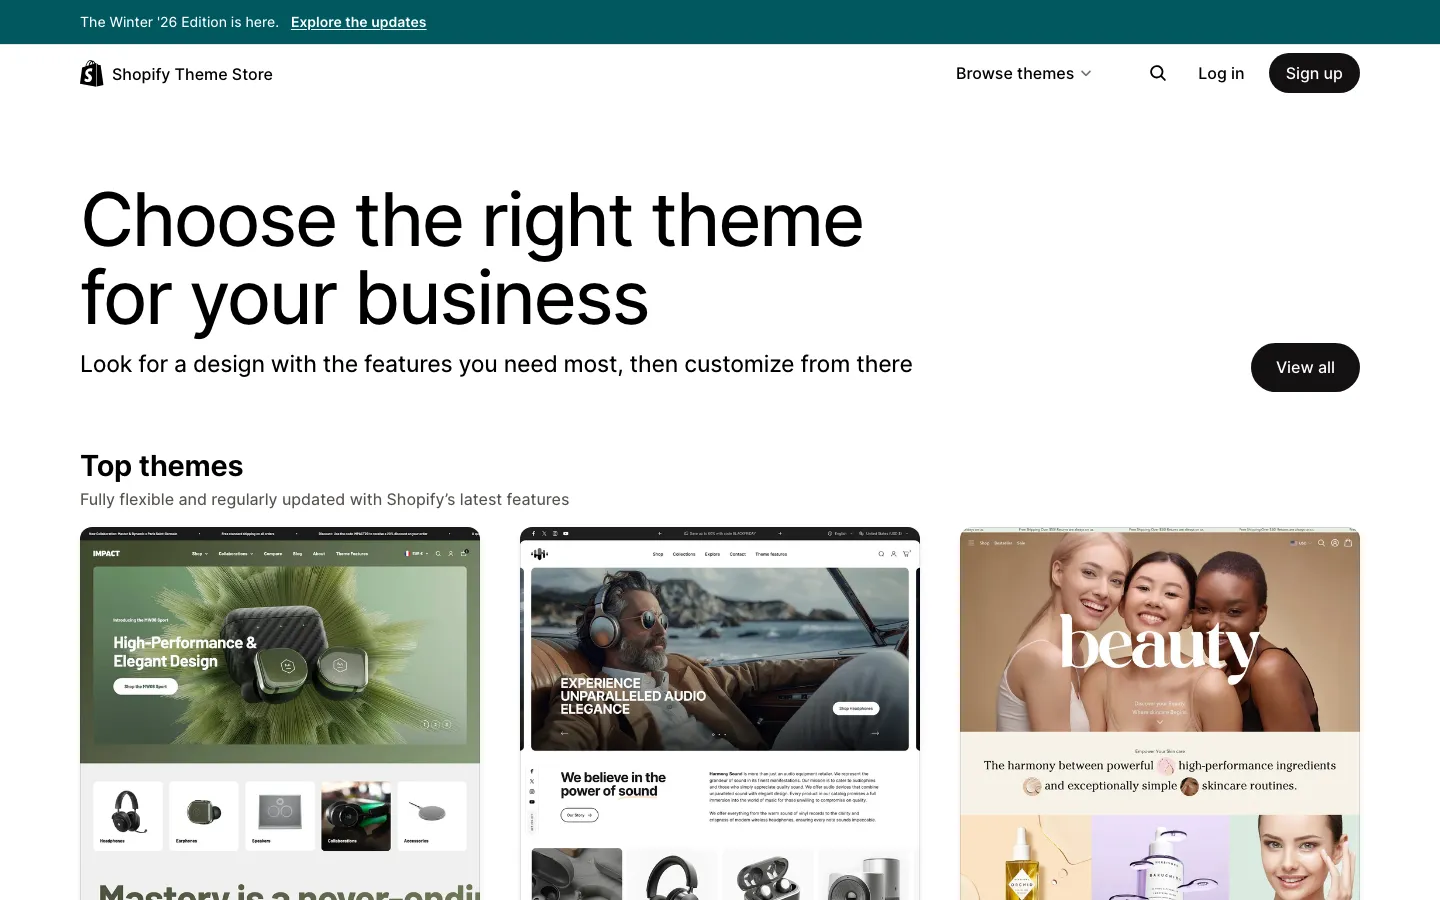Click the 'Look for a design' subtitle text
The image size is (1440, 900).
point(496,364)
